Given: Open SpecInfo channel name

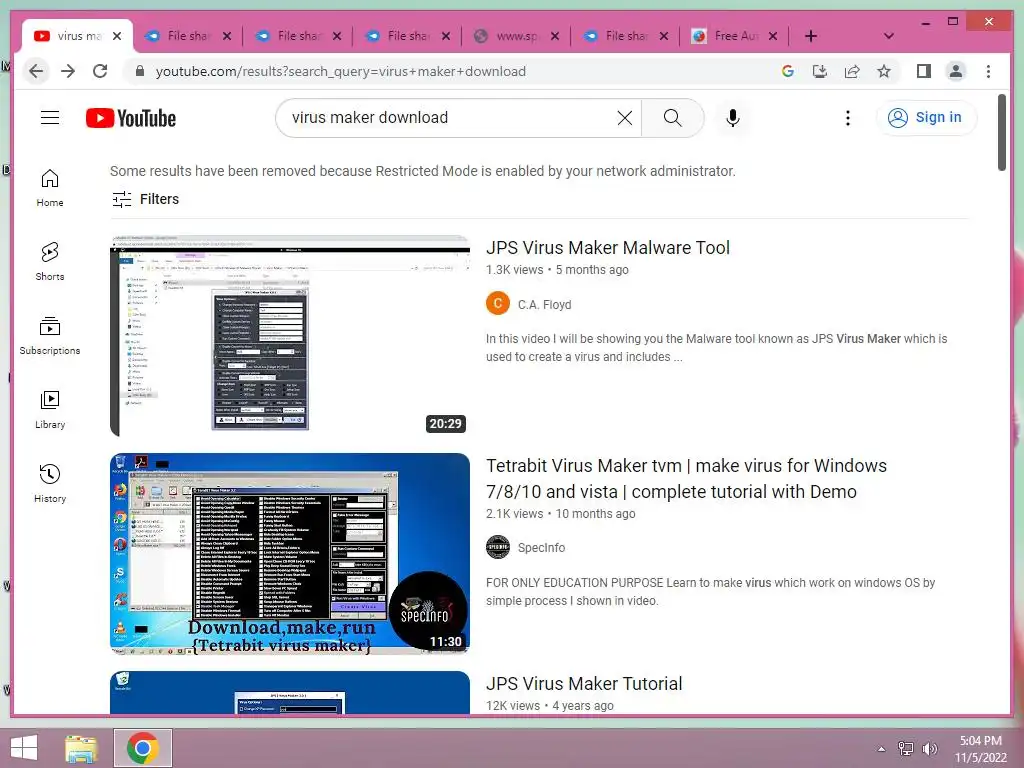Looking at the screenshot, I should pos(541,548).
